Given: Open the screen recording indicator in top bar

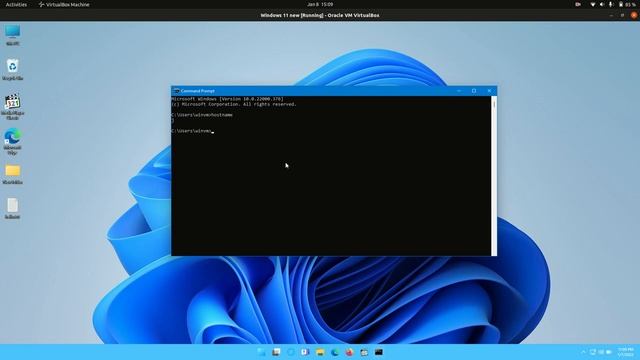Looking at the screenshot, I should [x=578, y=4].
